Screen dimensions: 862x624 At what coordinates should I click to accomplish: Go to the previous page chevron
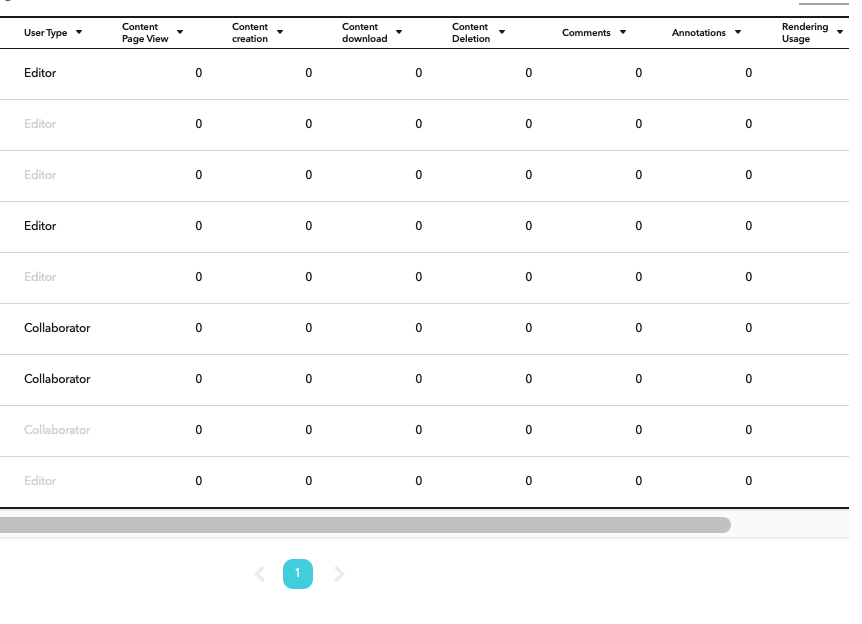coord(260,574)
